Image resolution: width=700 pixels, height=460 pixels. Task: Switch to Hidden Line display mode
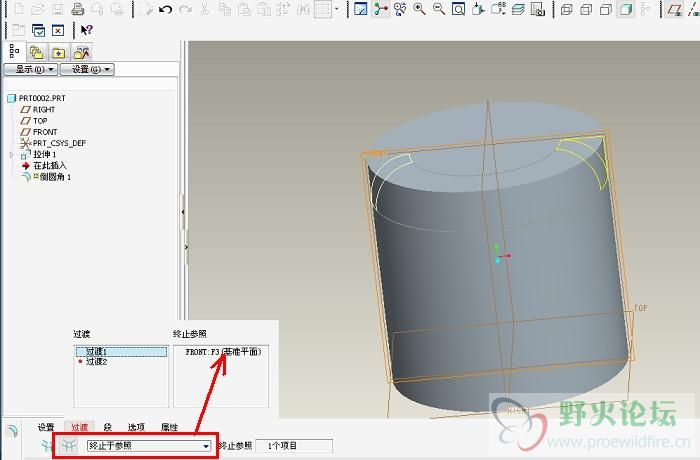tap(586, 8)
